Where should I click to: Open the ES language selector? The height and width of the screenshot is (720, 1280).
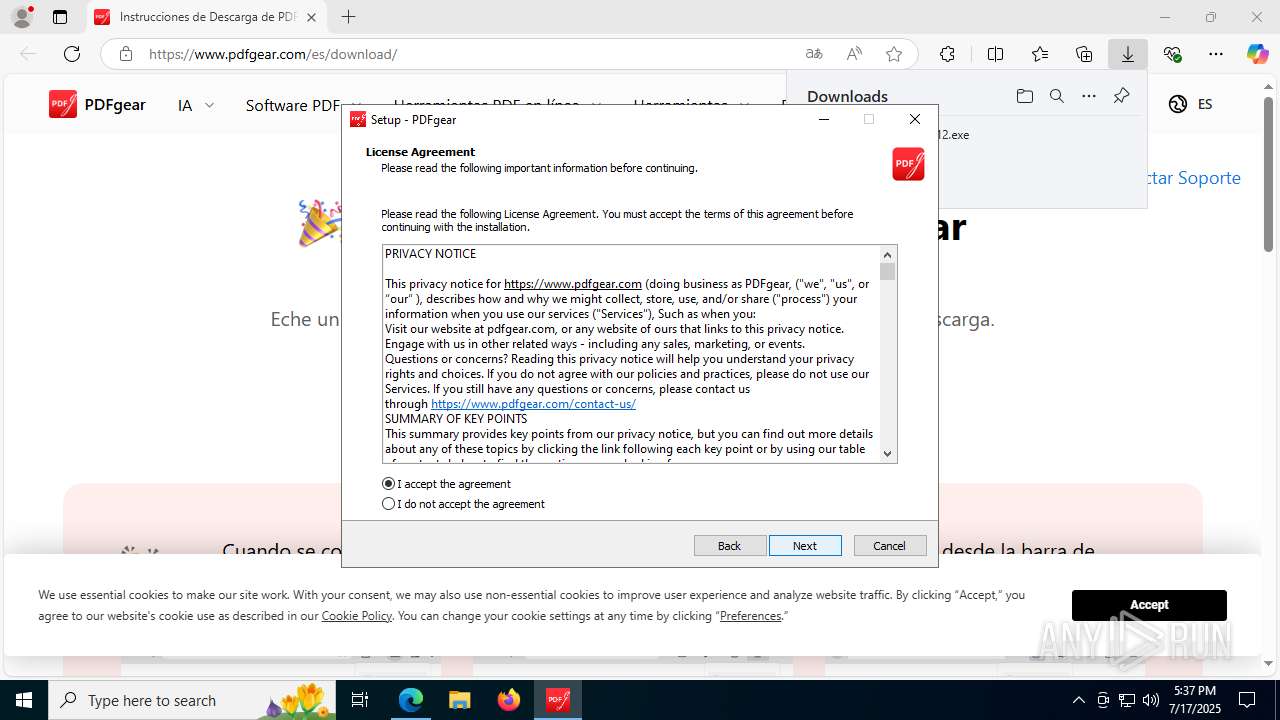1190,104
